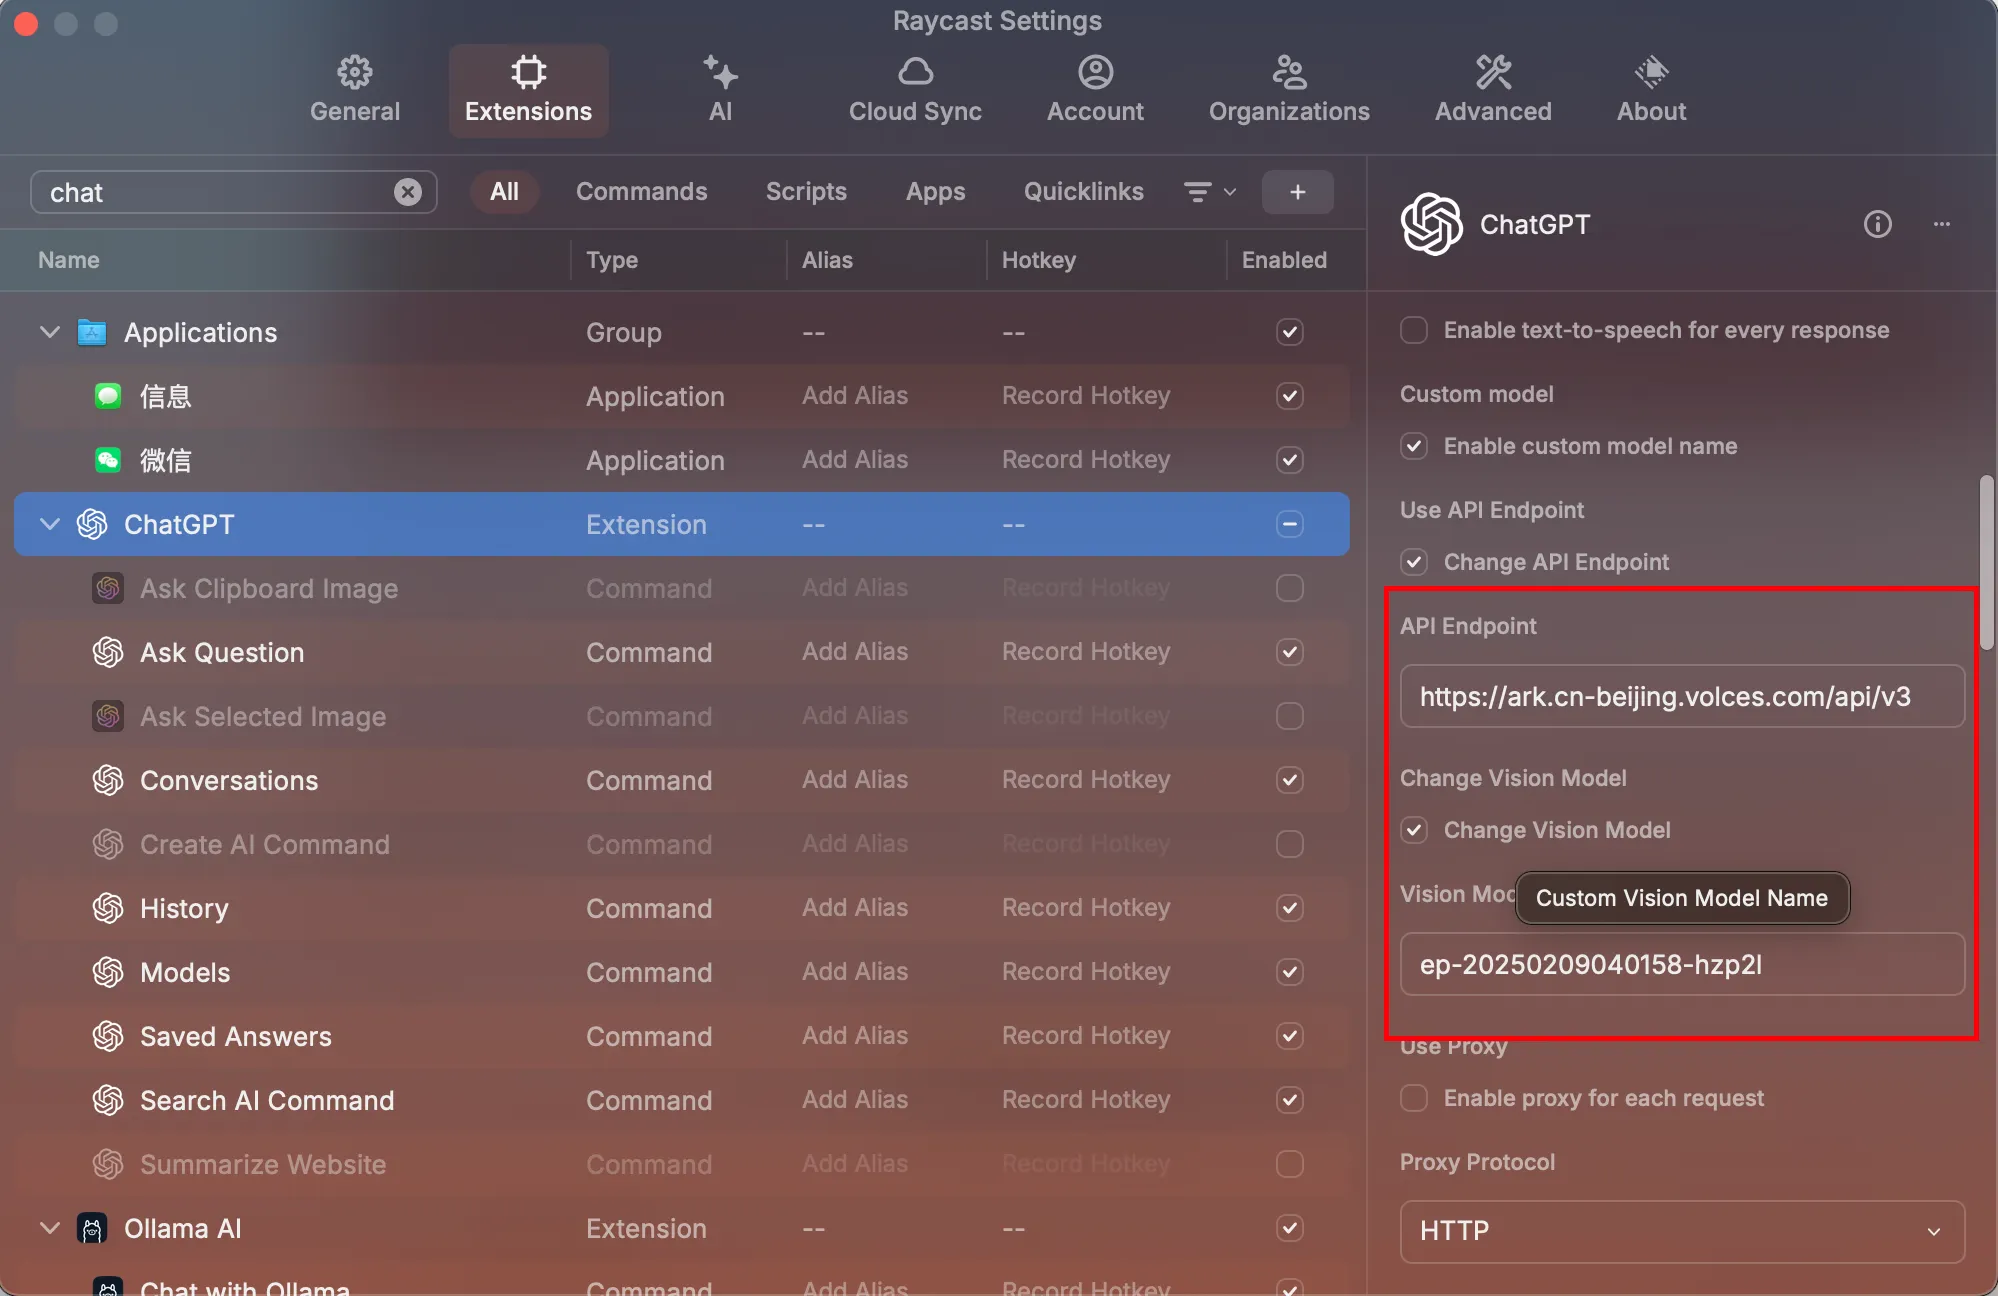
Task: Enable the Ask Clipboard Image command
Action: 1289,588
